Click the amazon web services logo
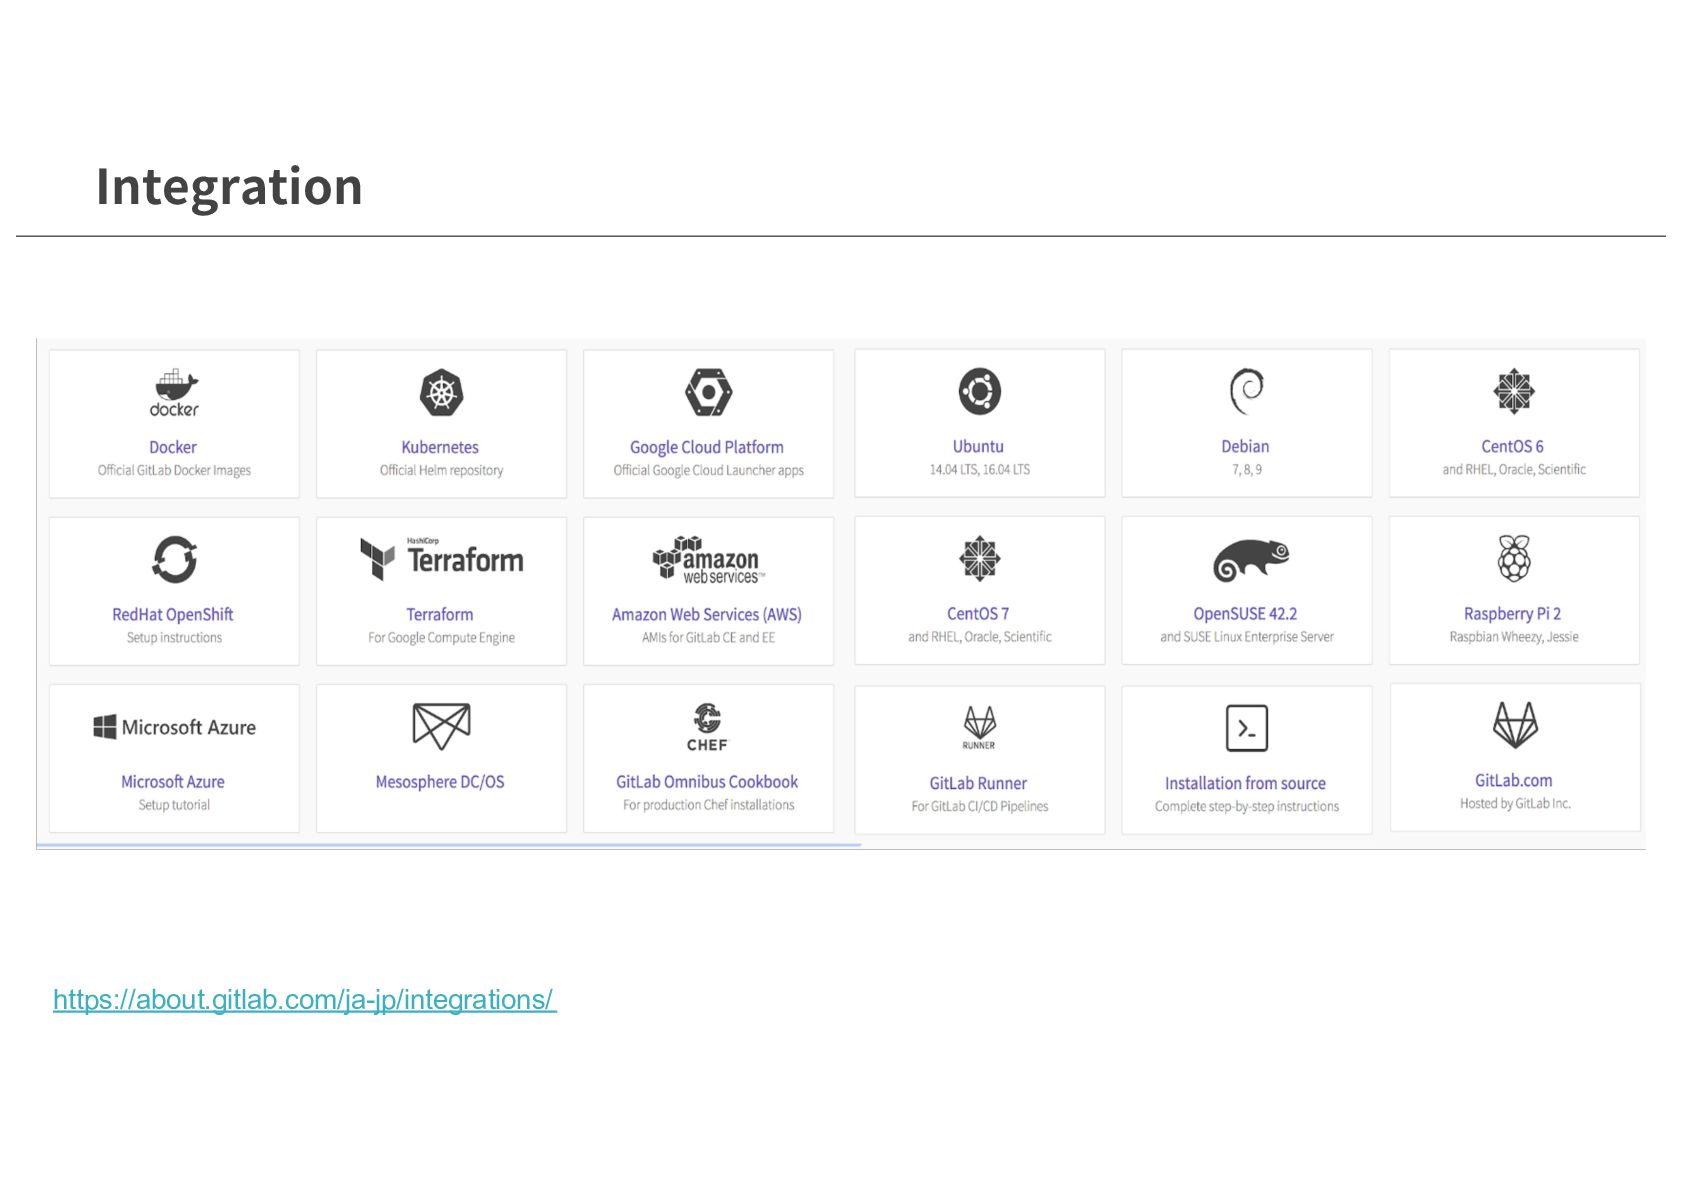 coord(708,560)
